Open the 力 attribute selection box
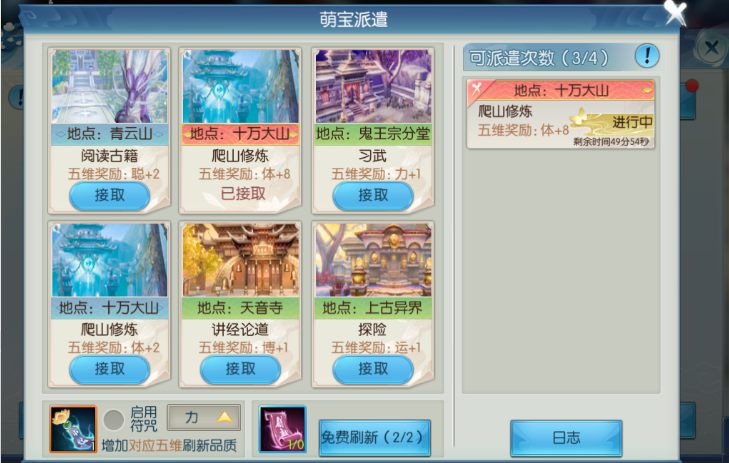 click(204, 417)
